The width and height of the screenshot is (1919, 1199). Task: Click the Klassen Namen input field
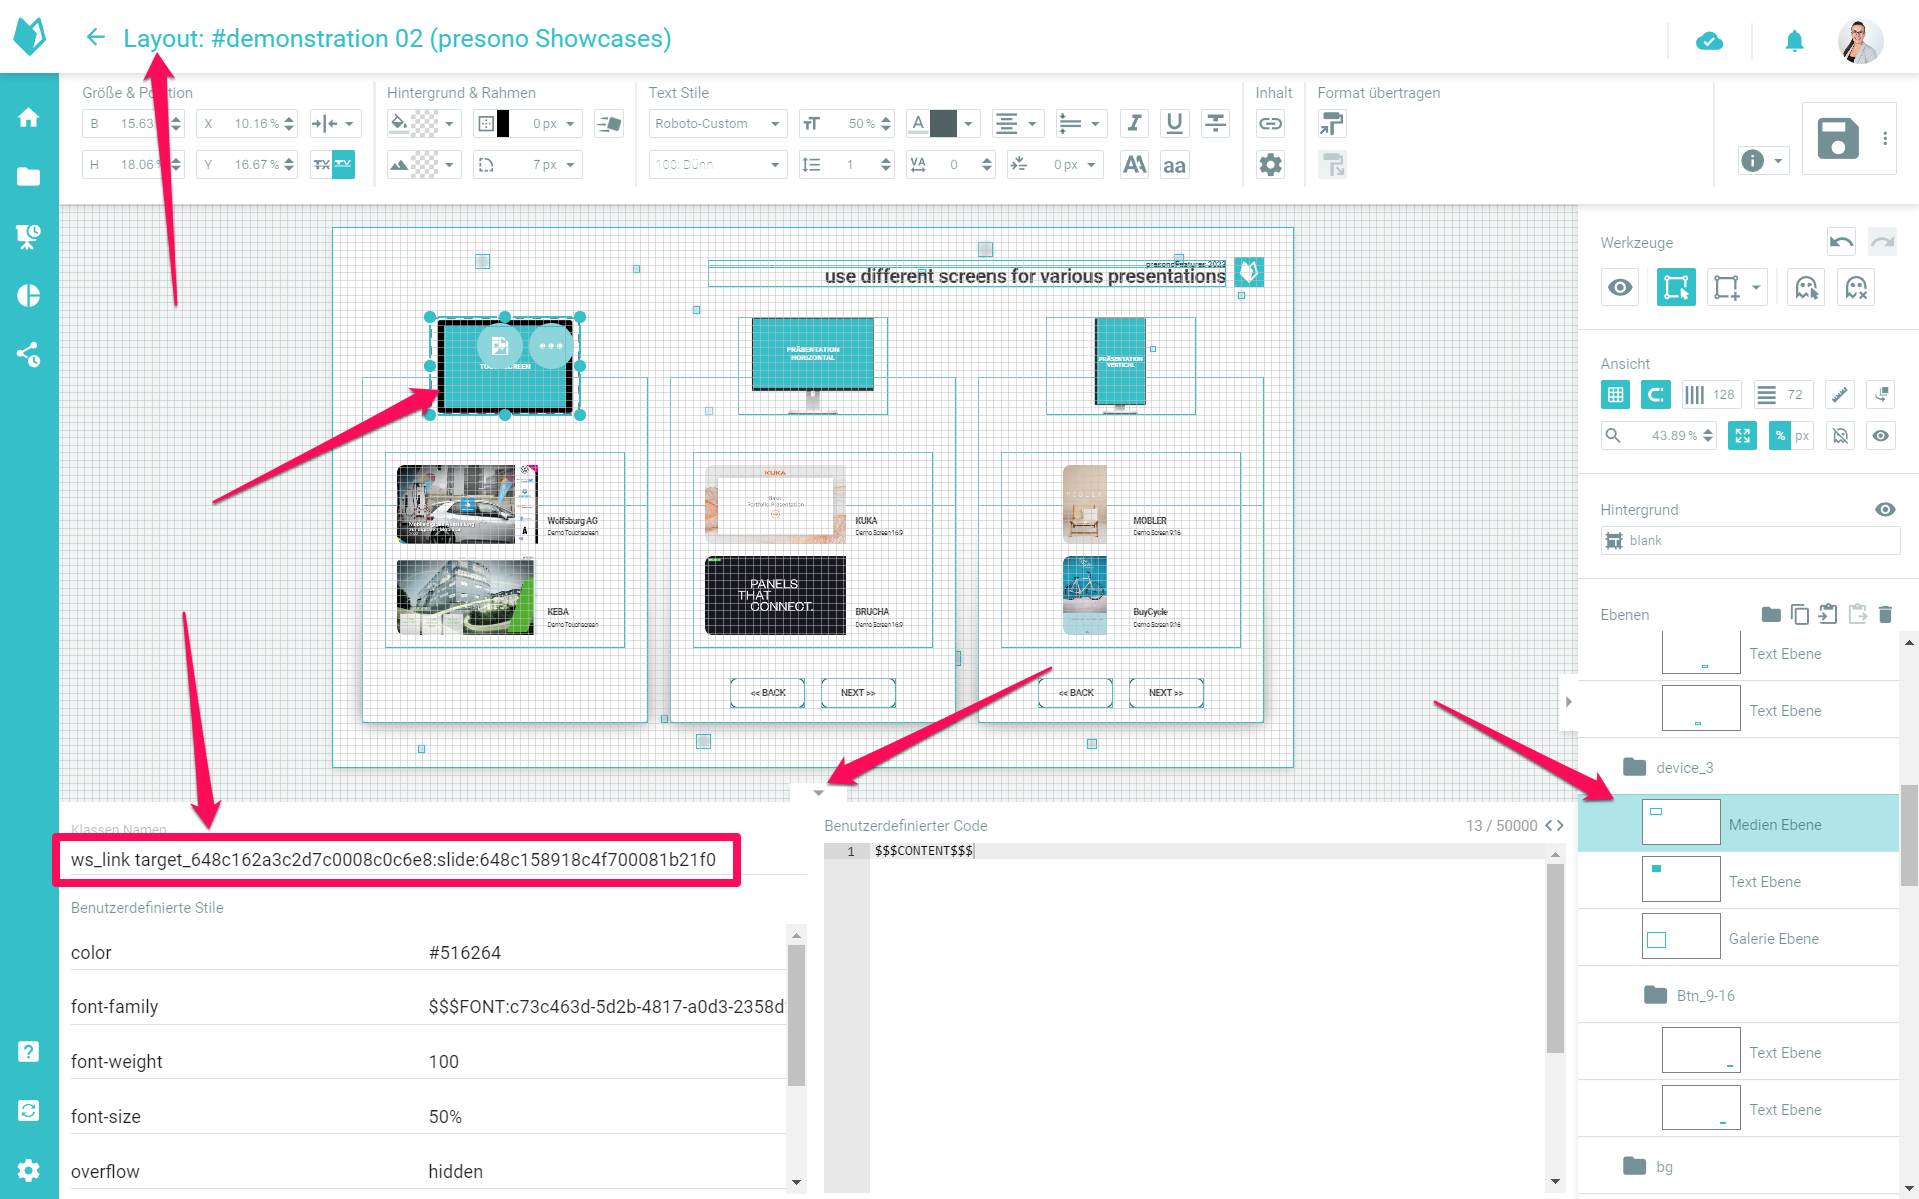point(396,859)
